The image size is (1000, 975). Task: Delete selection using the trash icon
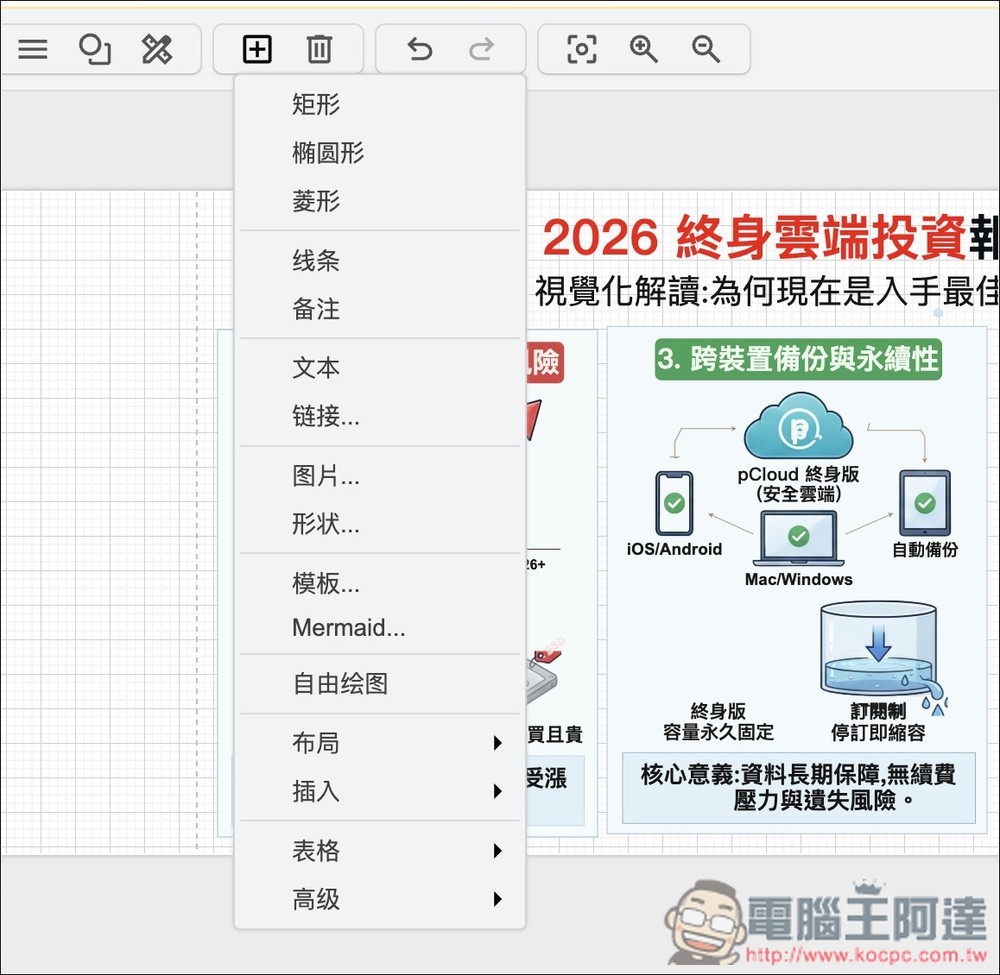320,49
